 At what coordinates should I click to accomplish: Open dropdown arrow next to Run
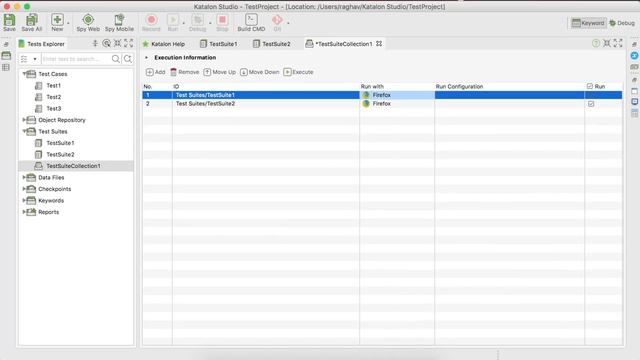(x=183, y=23)
